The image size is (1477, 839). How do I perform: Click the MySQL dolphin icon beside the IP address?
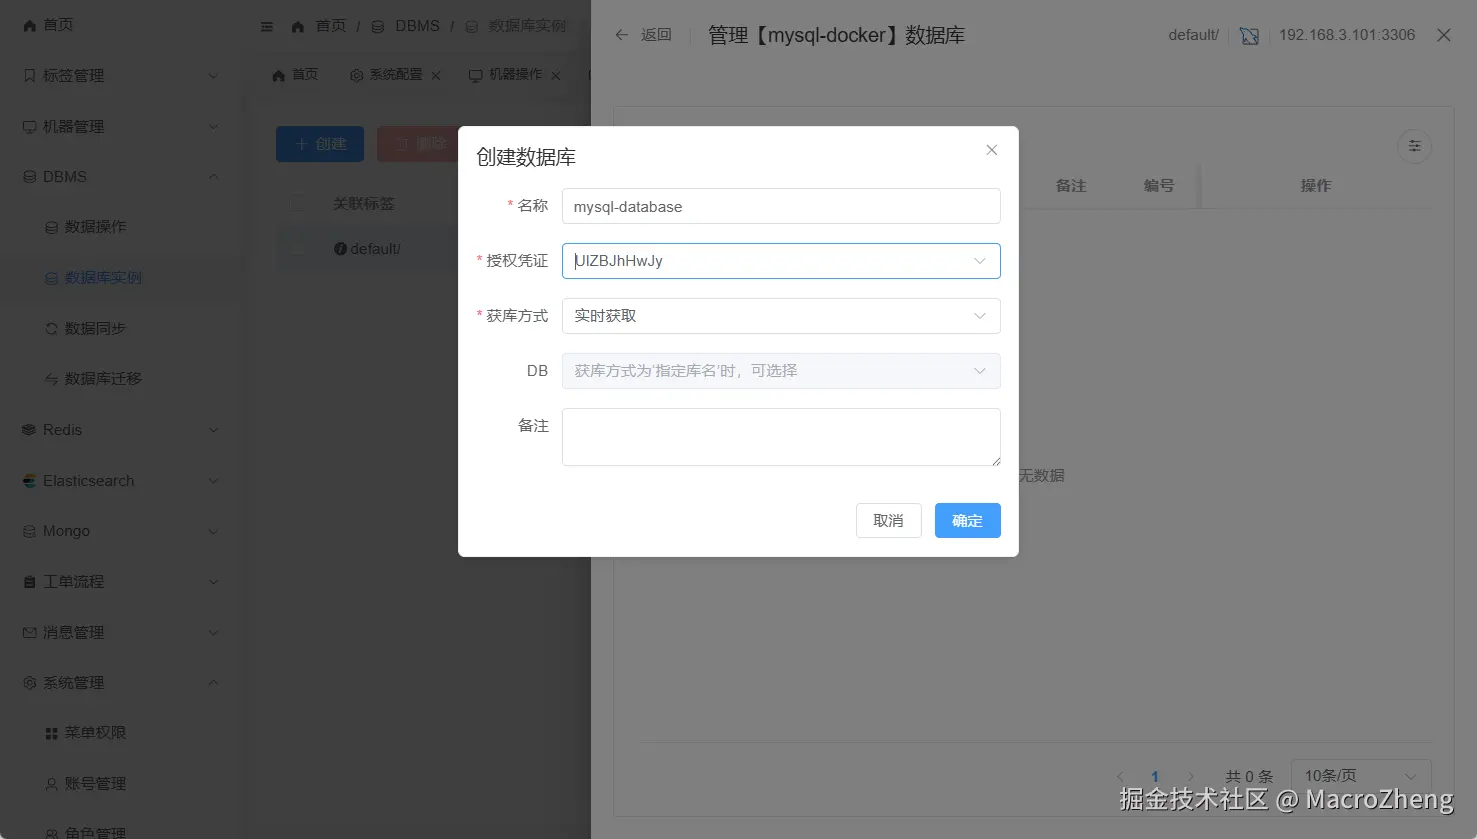tap(1249, 35)
